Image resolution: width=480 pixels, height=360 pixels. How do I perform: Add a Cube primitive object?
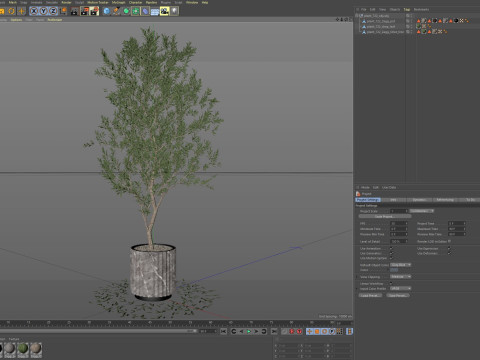[107, 11]
